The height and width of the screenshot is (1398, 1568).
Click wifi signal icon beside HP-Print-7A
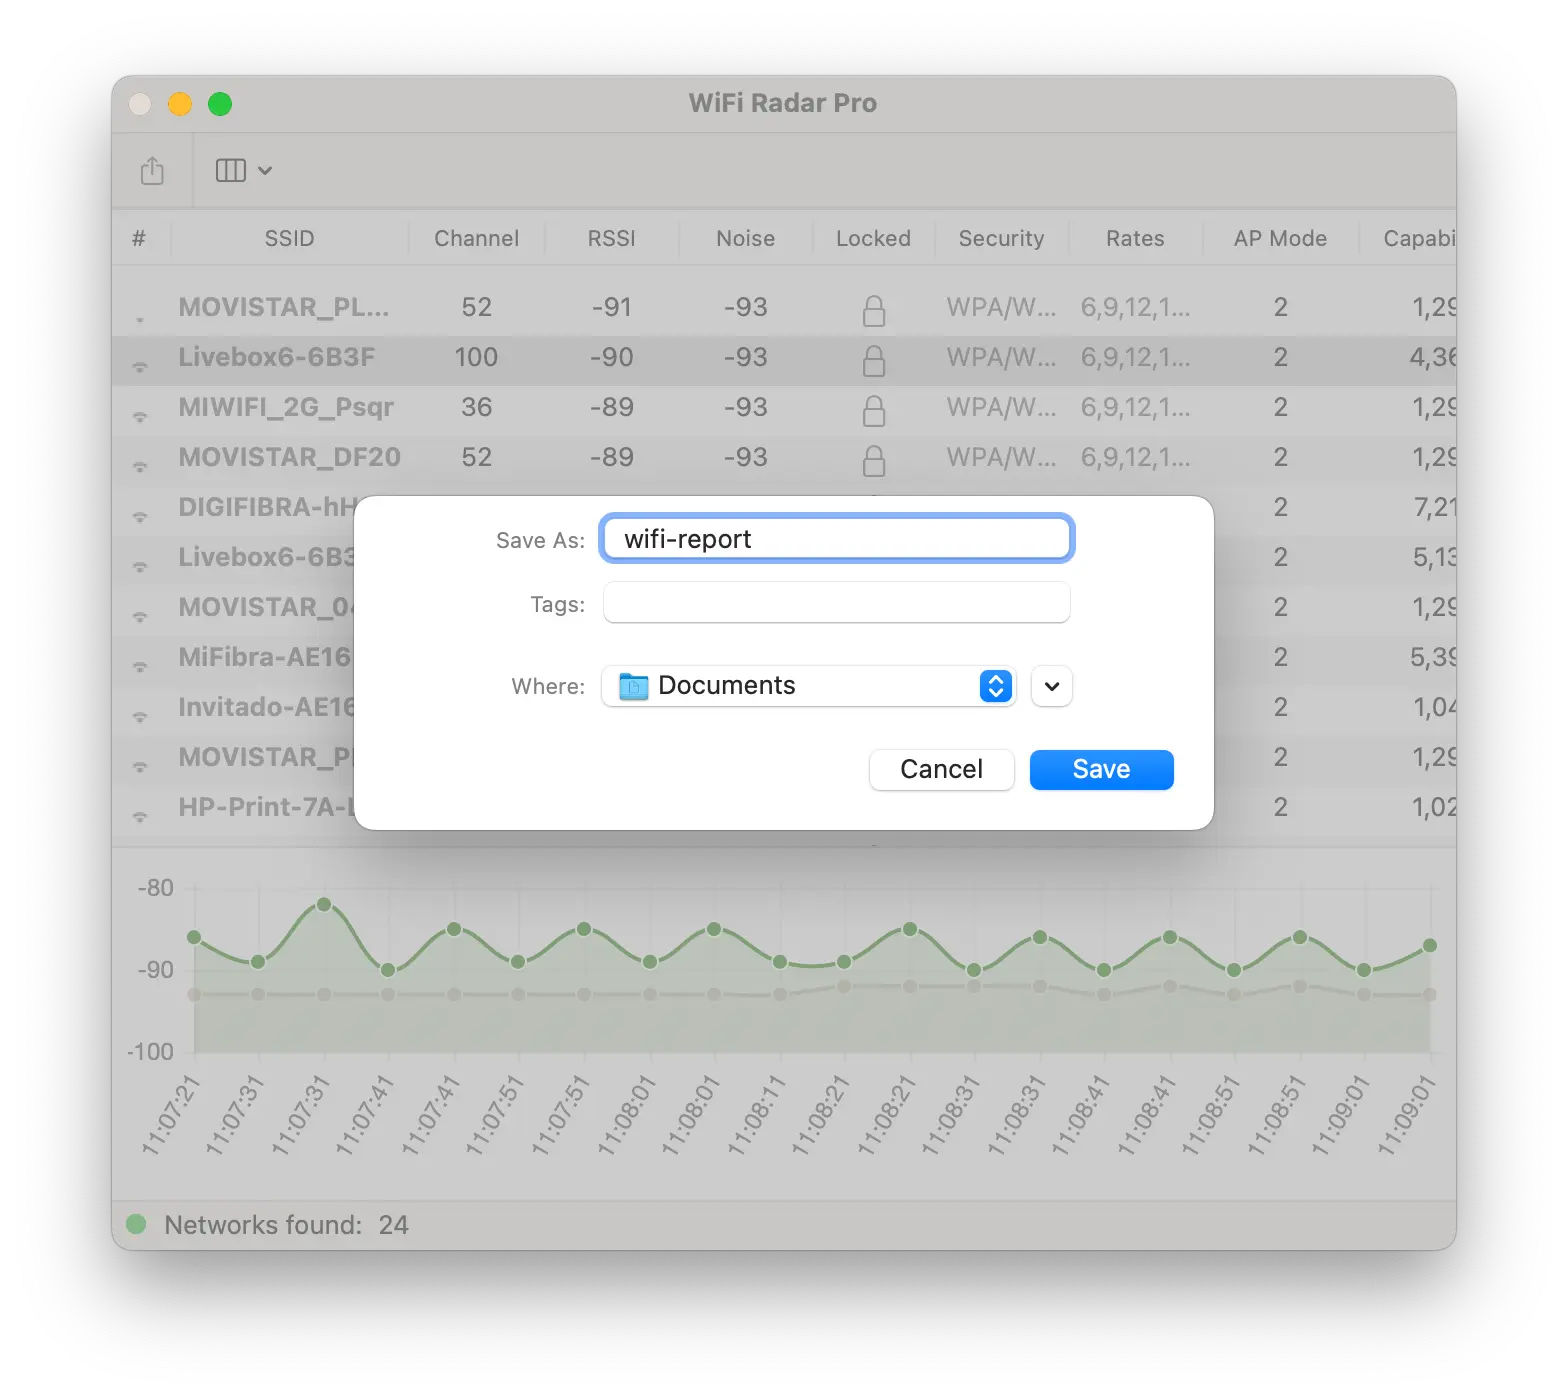click(140, 816)
